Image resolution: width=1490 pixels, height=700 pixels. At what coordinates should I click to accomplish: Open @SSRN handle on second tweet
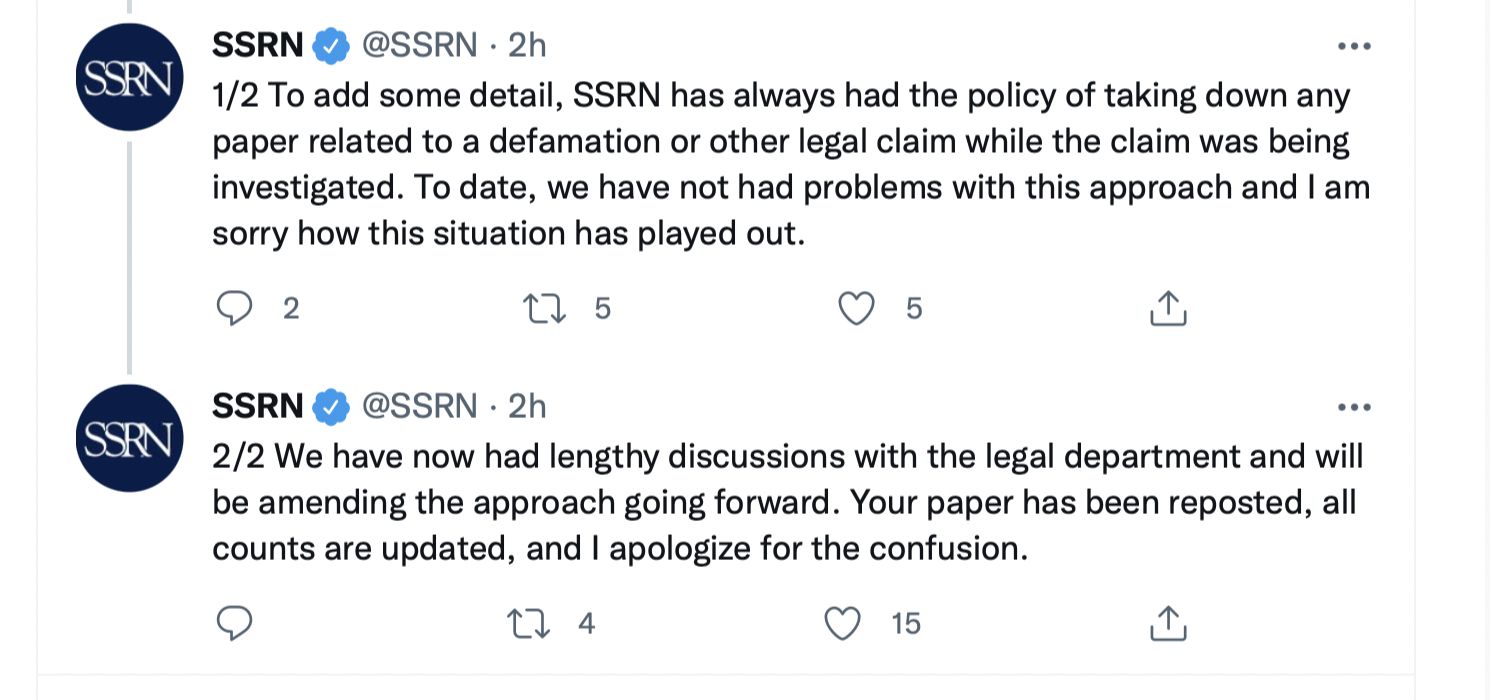(x=418, y=406)
